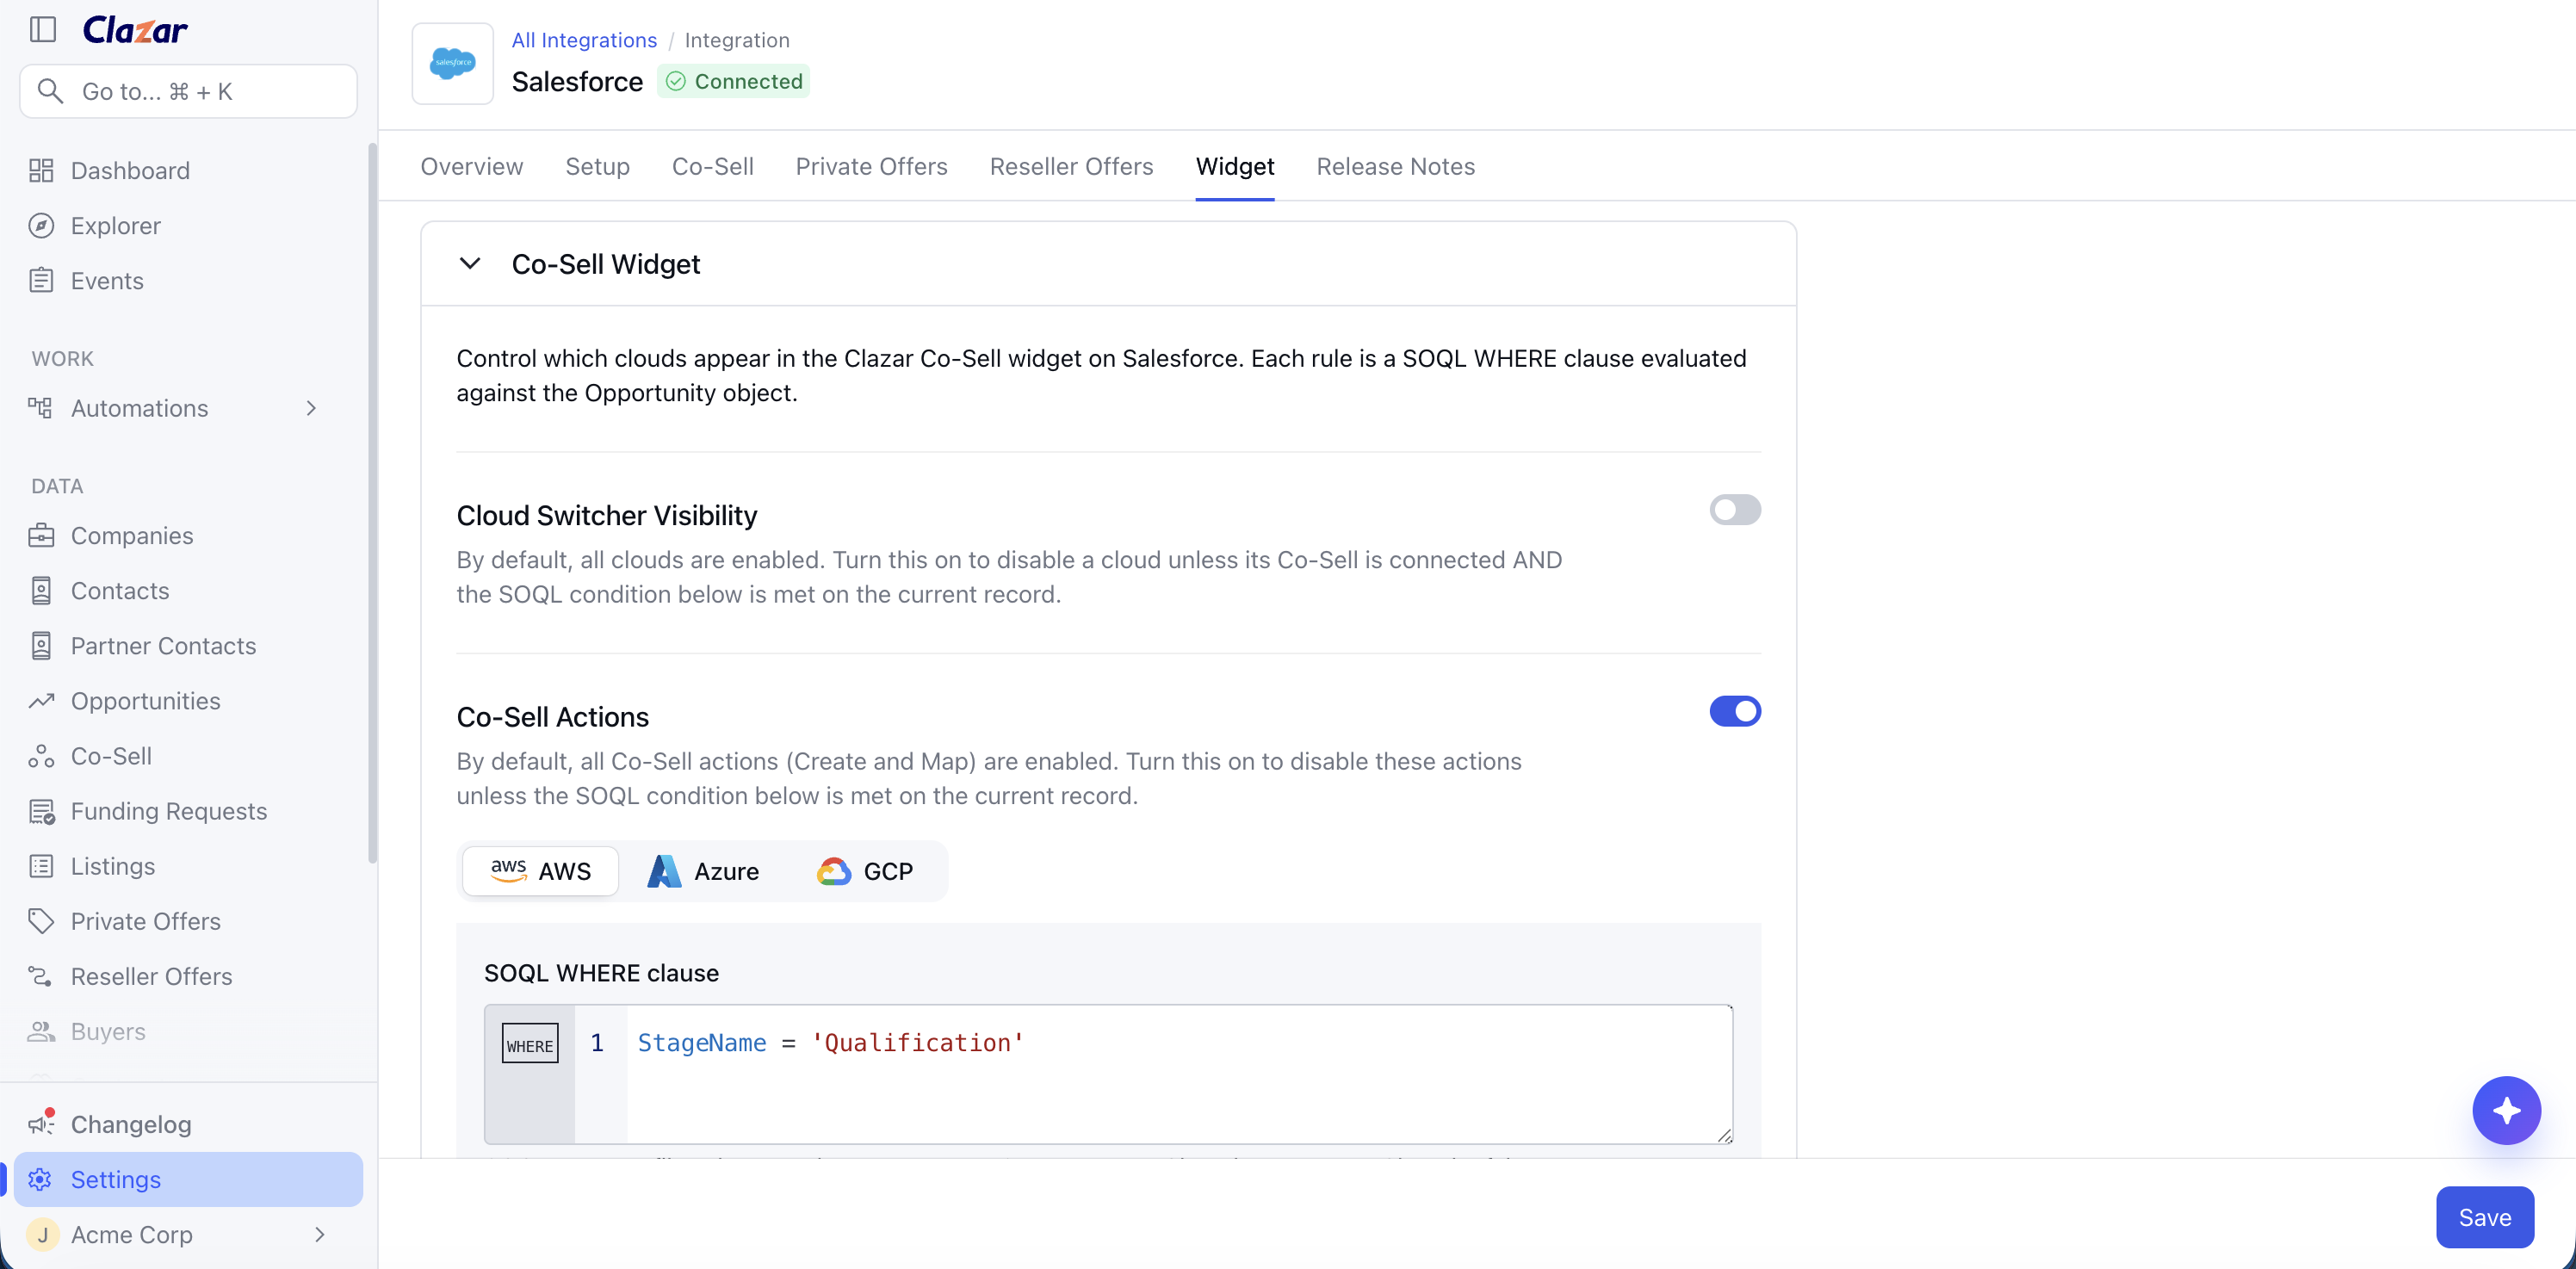Open Changelog in the sidebar
2576x1269 pixels.
coord(188,1124)
